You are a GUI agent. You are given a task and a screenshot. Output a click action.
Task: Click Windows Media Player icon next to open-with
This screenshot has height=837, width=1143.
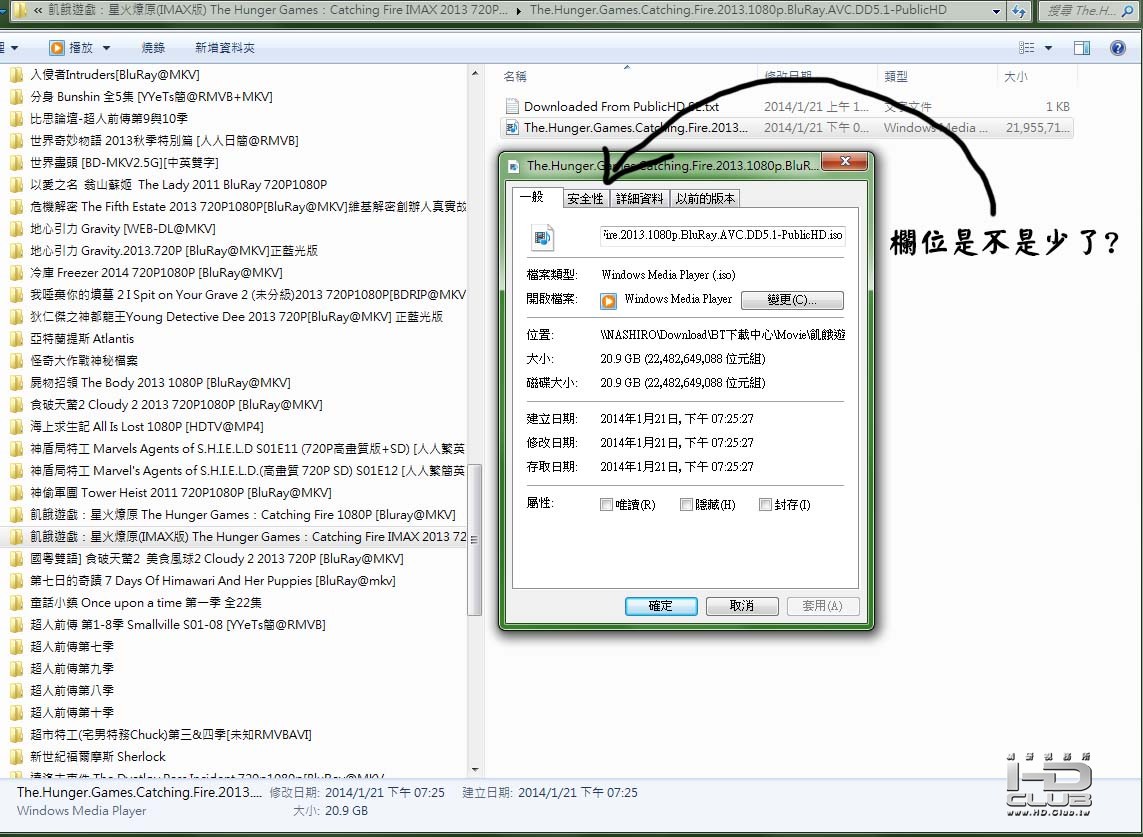(609, 300)
